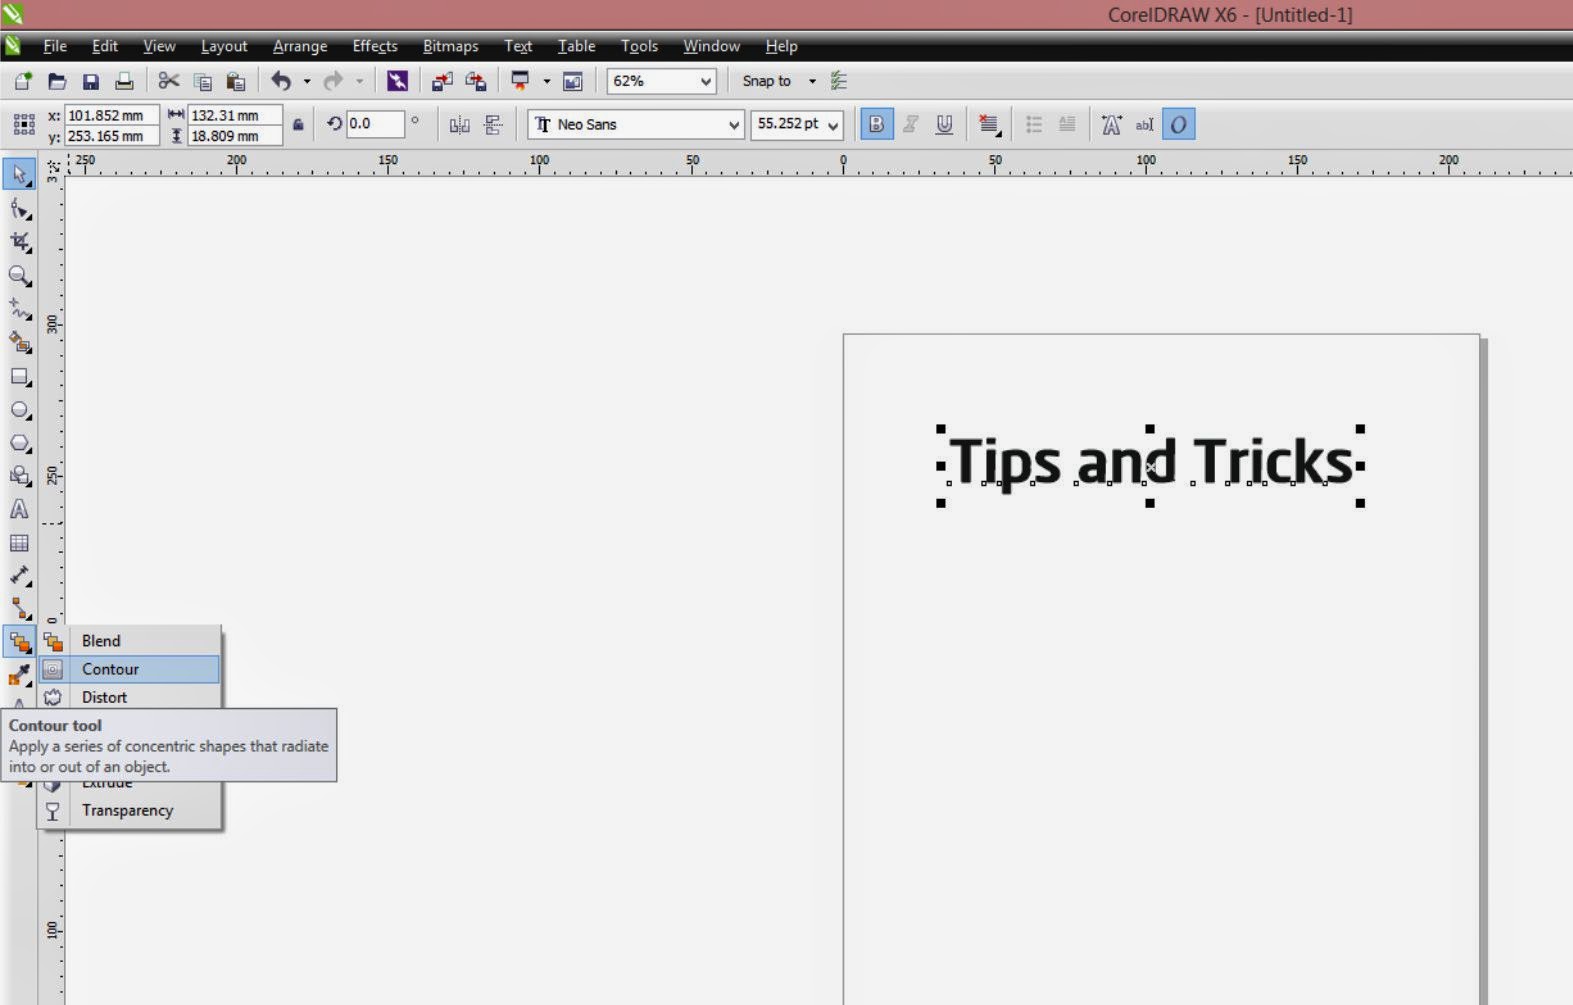Select the Shape tool

pyautogui.click(x=19, y=208)
